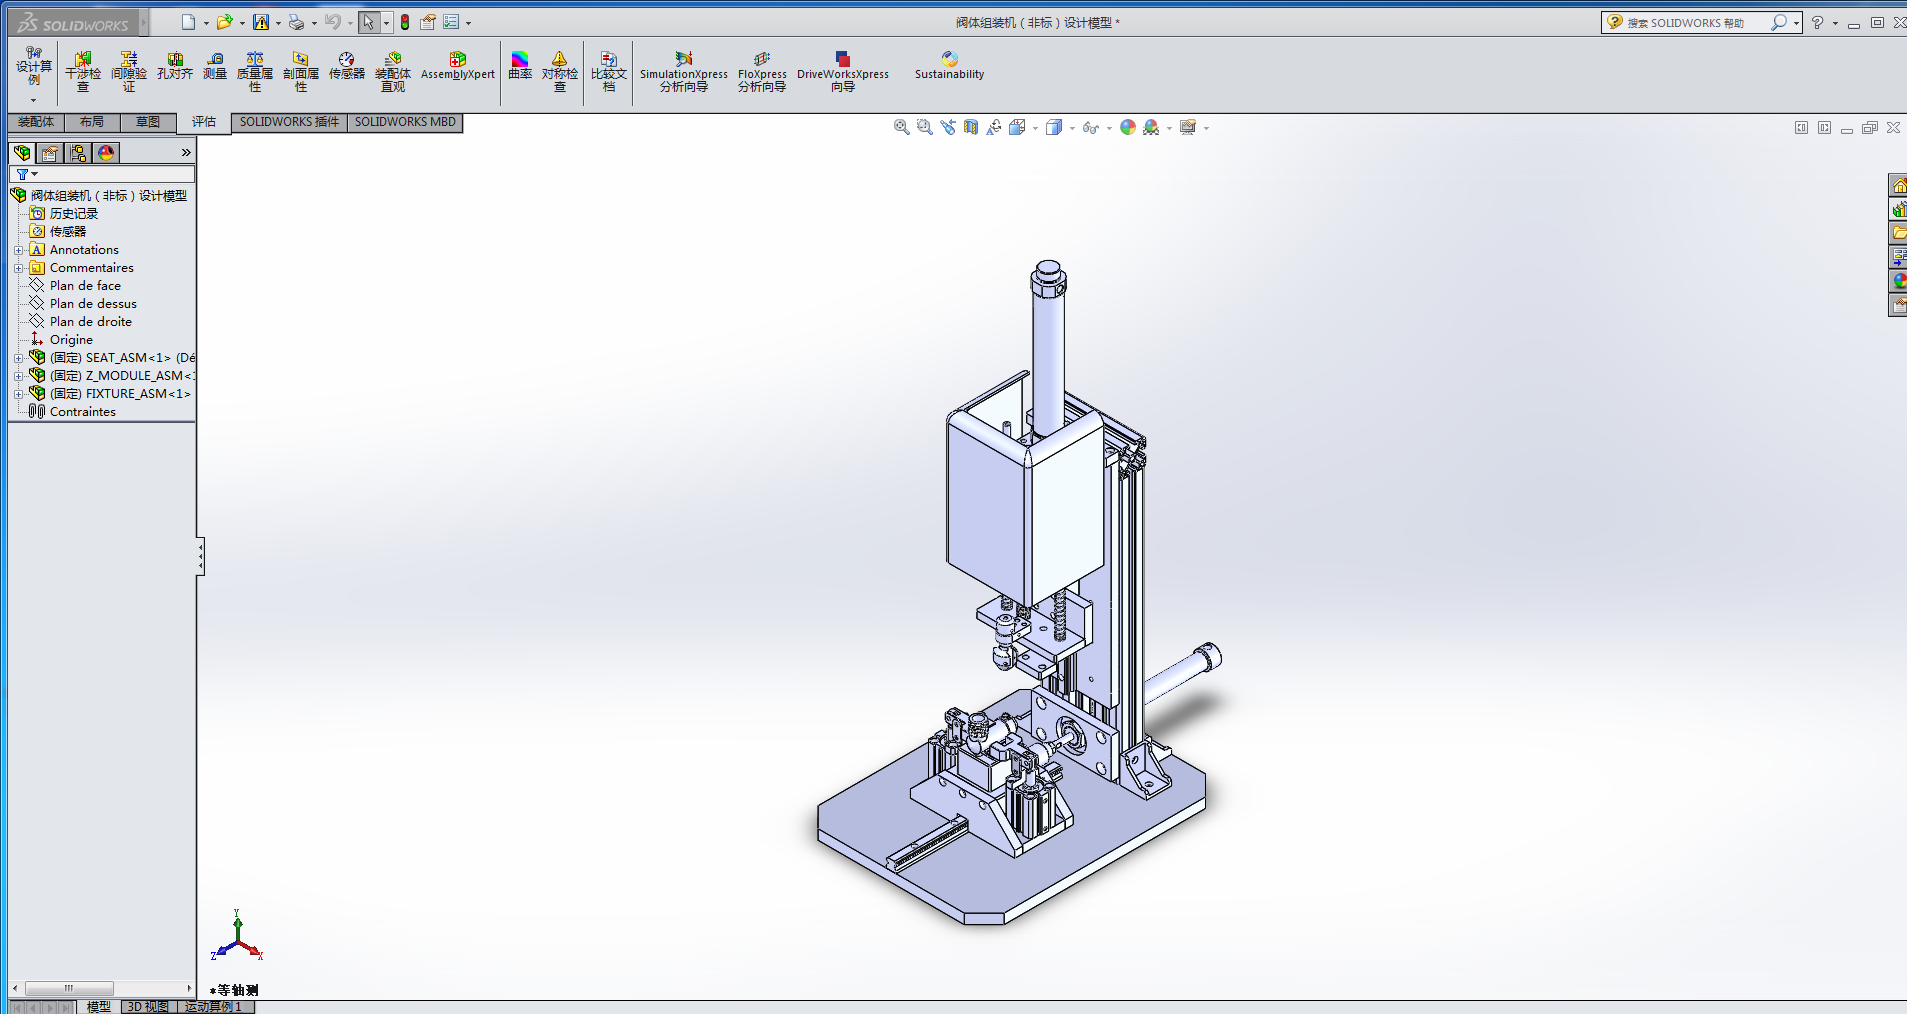Viewport: 1907px width, 1014px height.
Task: Switch to the 装配体 assembly tab
Action: (36, 122)
